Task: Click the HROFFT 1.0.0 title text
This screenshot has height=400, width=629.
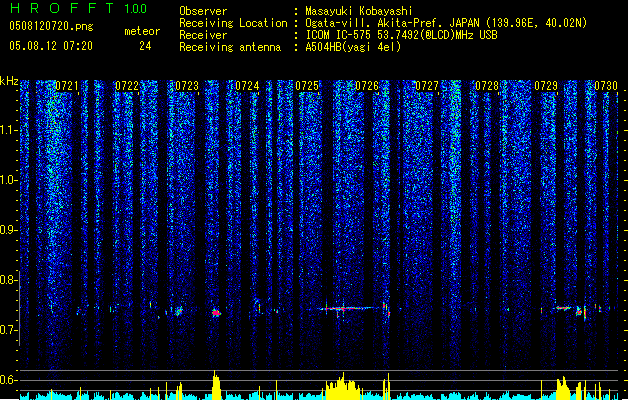Action: [x=79, y=8]
